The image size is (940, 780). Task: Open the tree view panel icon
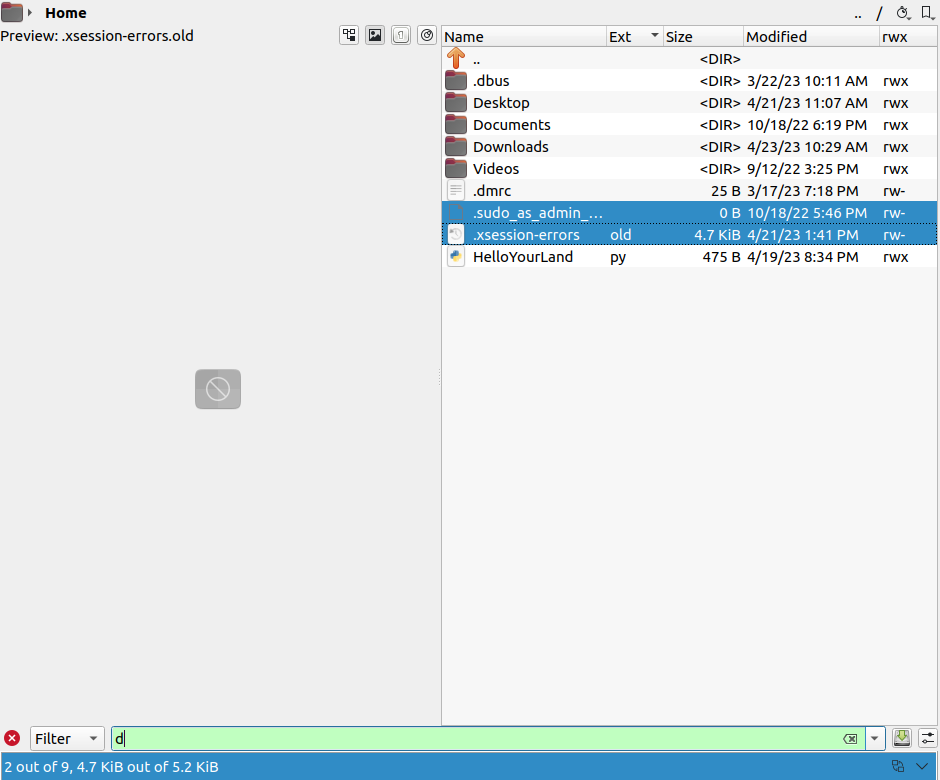pos(349,35)
